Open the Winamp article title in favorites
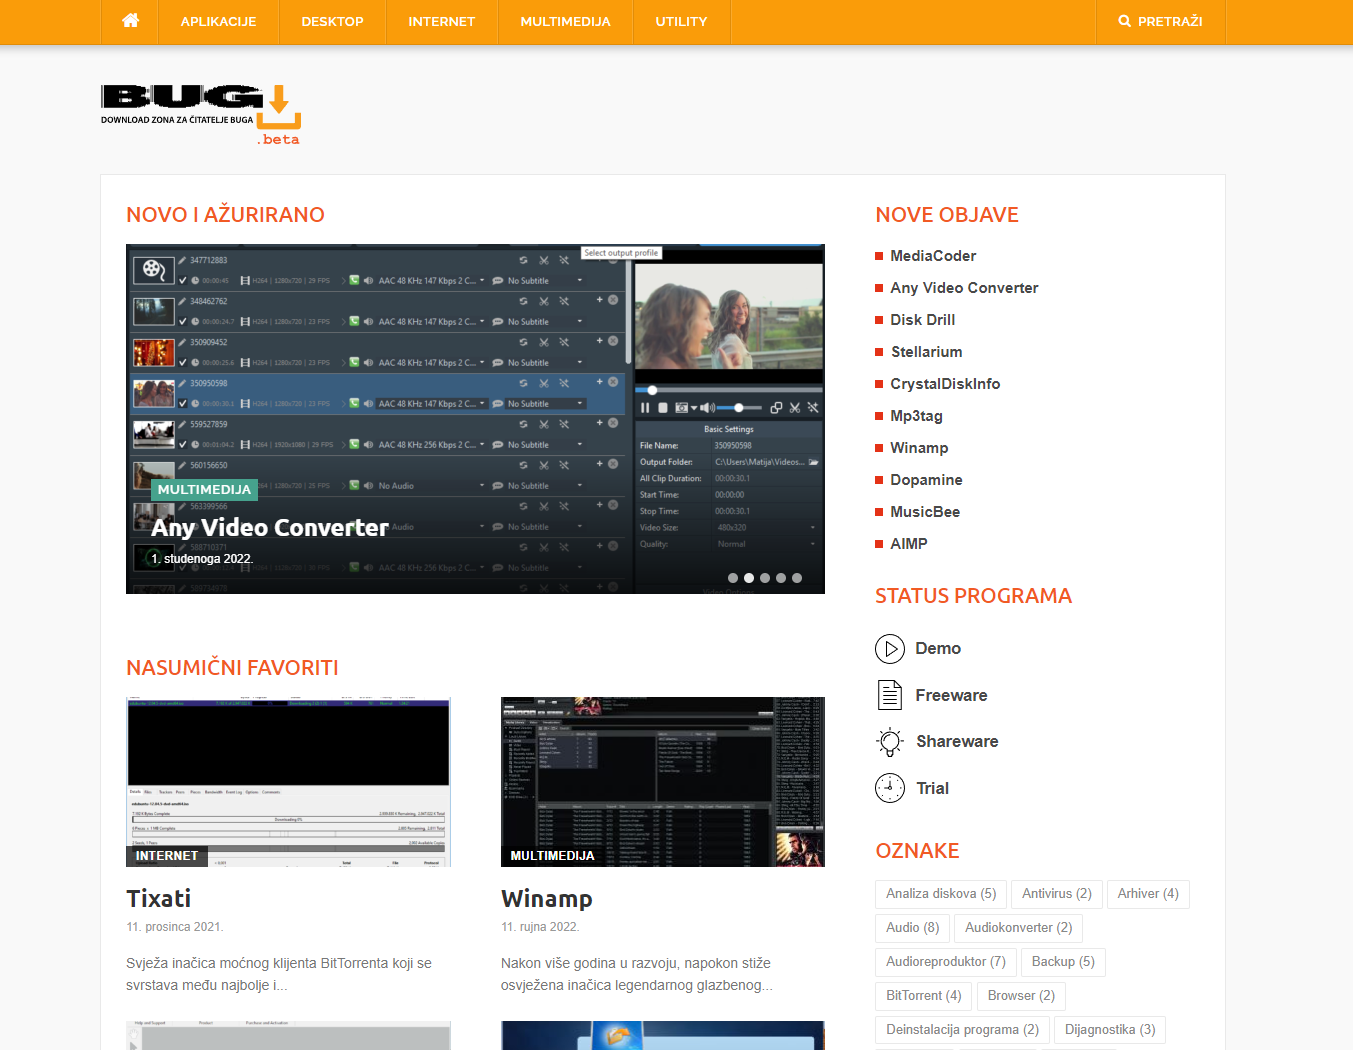The height and width of the screenshot is (1050, 1353). (x=546, y=898)
